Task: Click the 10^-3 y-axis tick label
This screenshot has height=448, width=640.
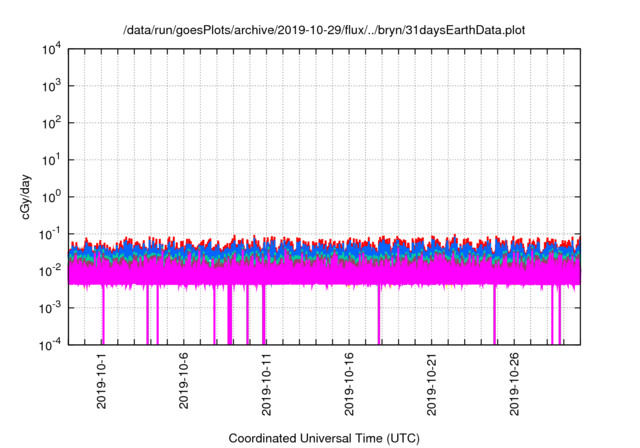Action: click(50, 308)
